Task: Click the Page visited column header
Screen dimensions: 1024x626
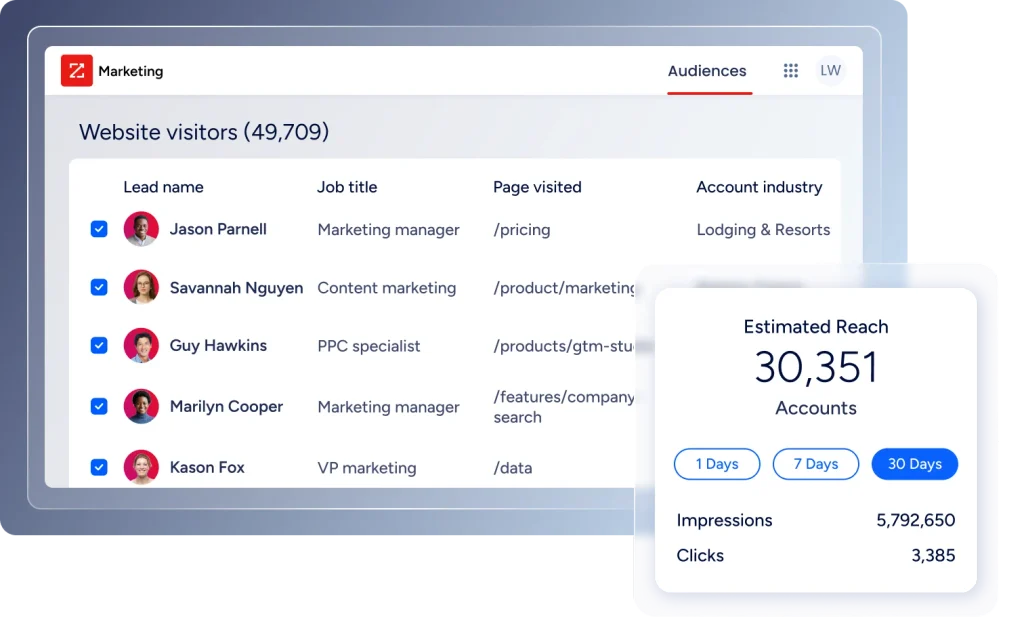Action: tap(537, 187)
